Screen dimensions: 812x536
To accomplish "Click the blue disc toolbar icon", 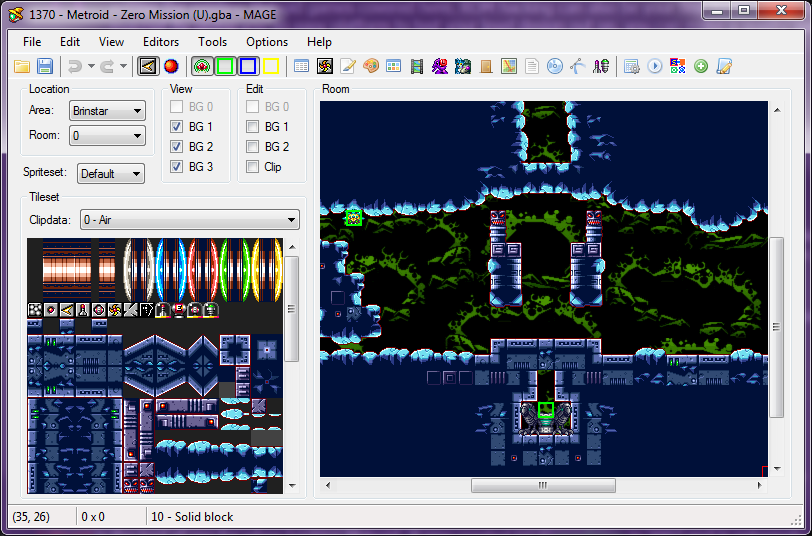I will pyautogui.click(x=555, y=66).
